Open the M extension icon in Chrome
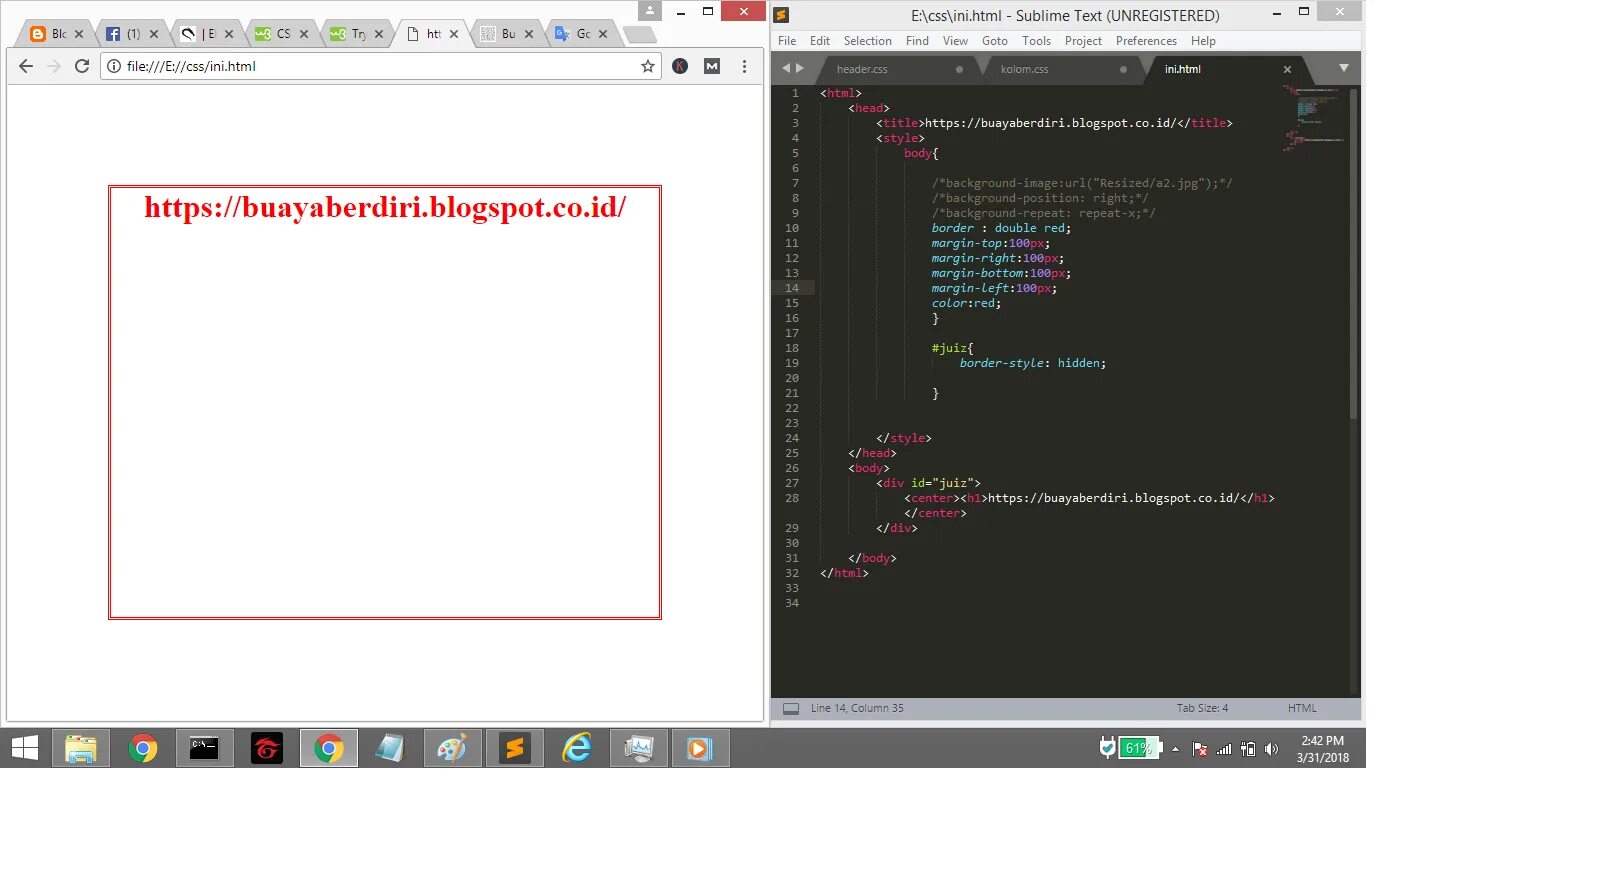 pos(712,66)
